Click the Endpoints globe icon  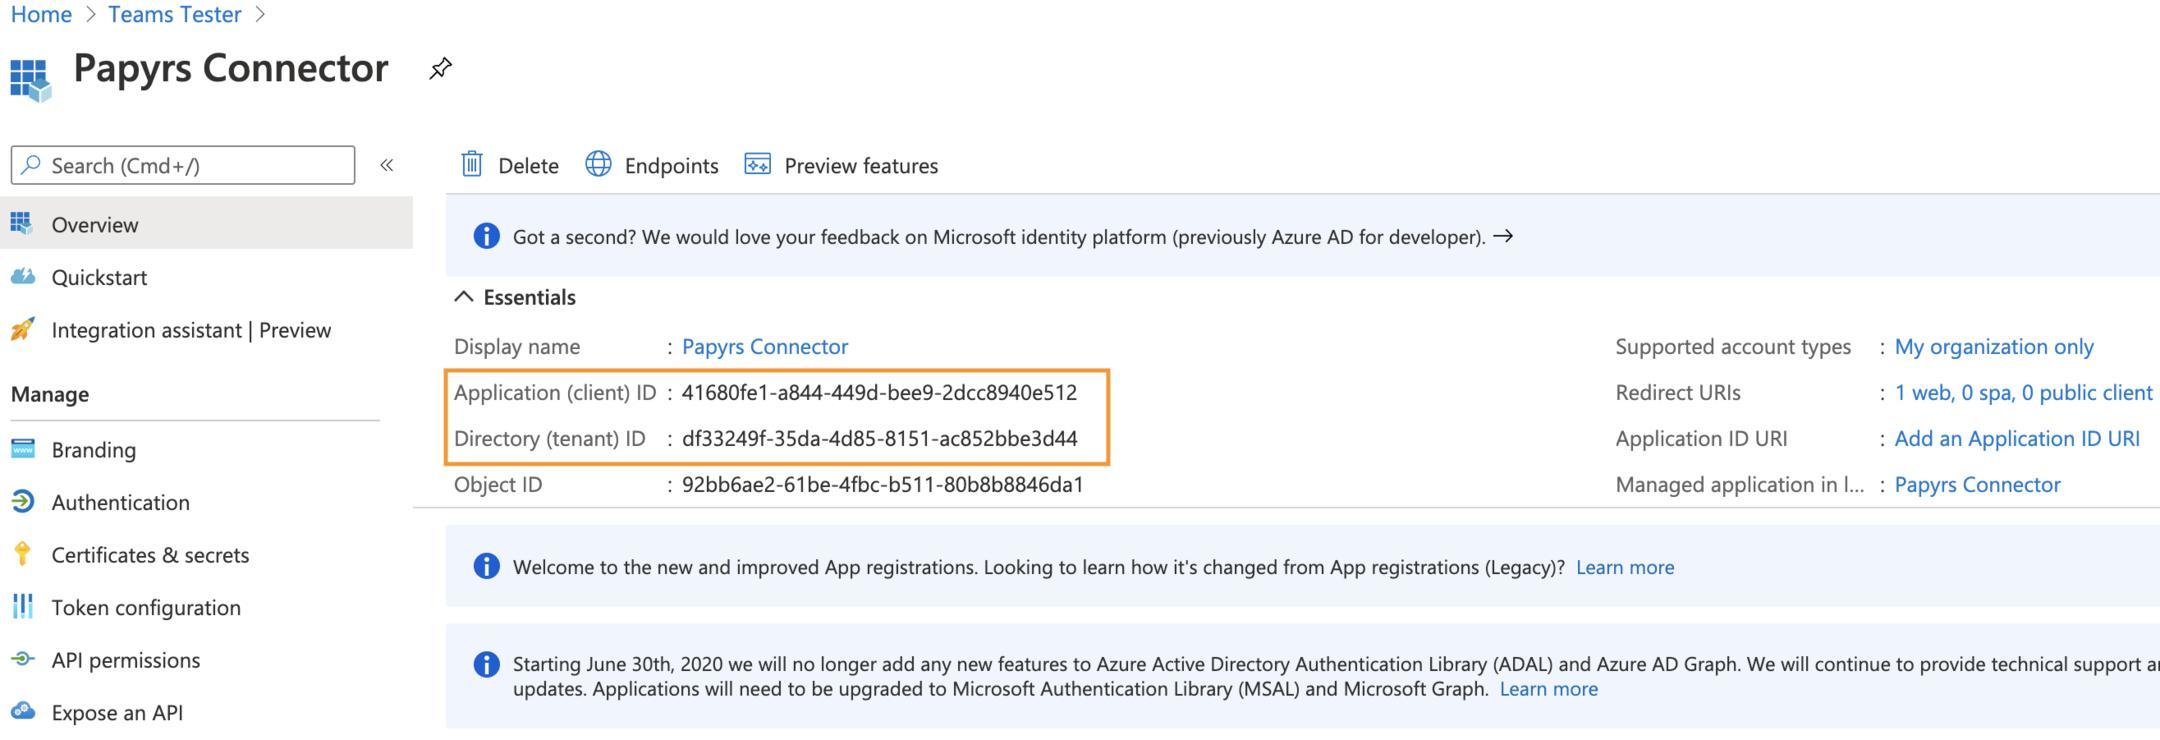pyautogui.click(x=598, y=164)
